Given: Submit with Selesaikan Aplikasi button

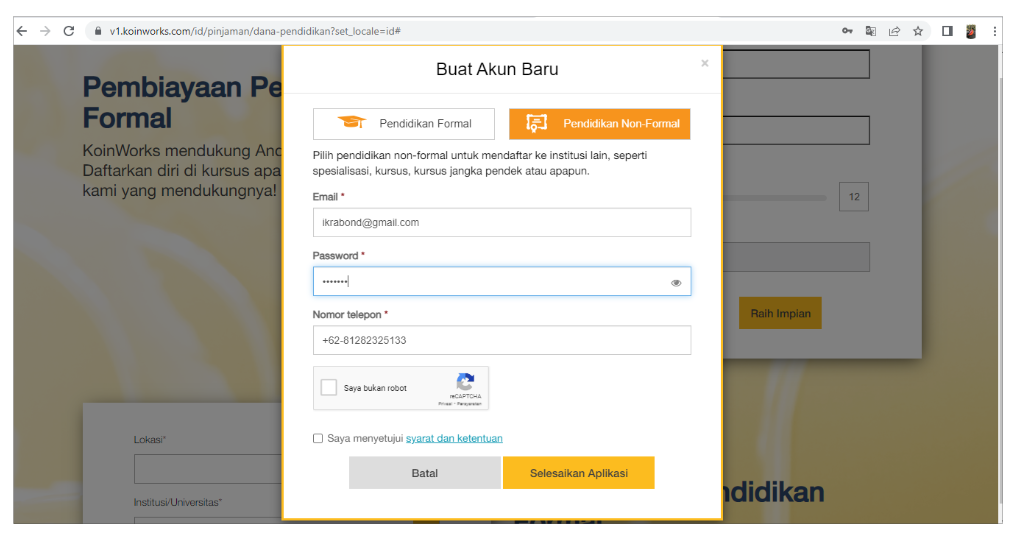Looking at the screenshot, I should coord(579,473).
